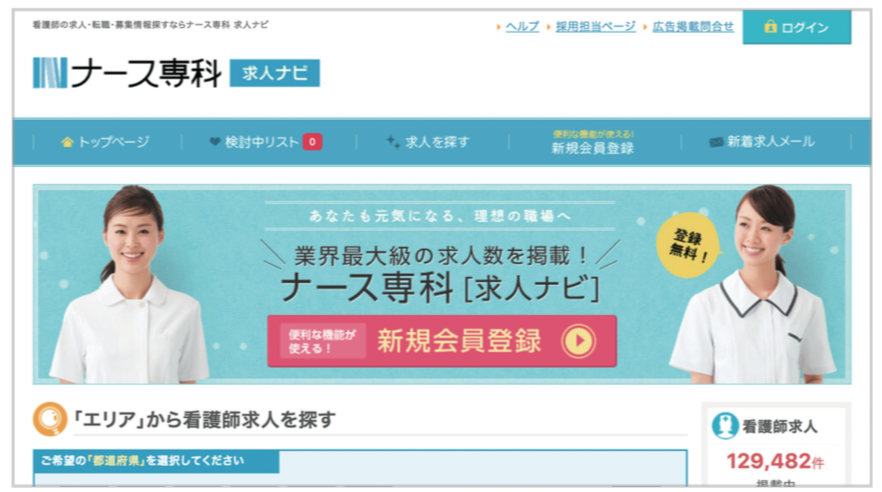Click the ログイン button

(796, 26)
